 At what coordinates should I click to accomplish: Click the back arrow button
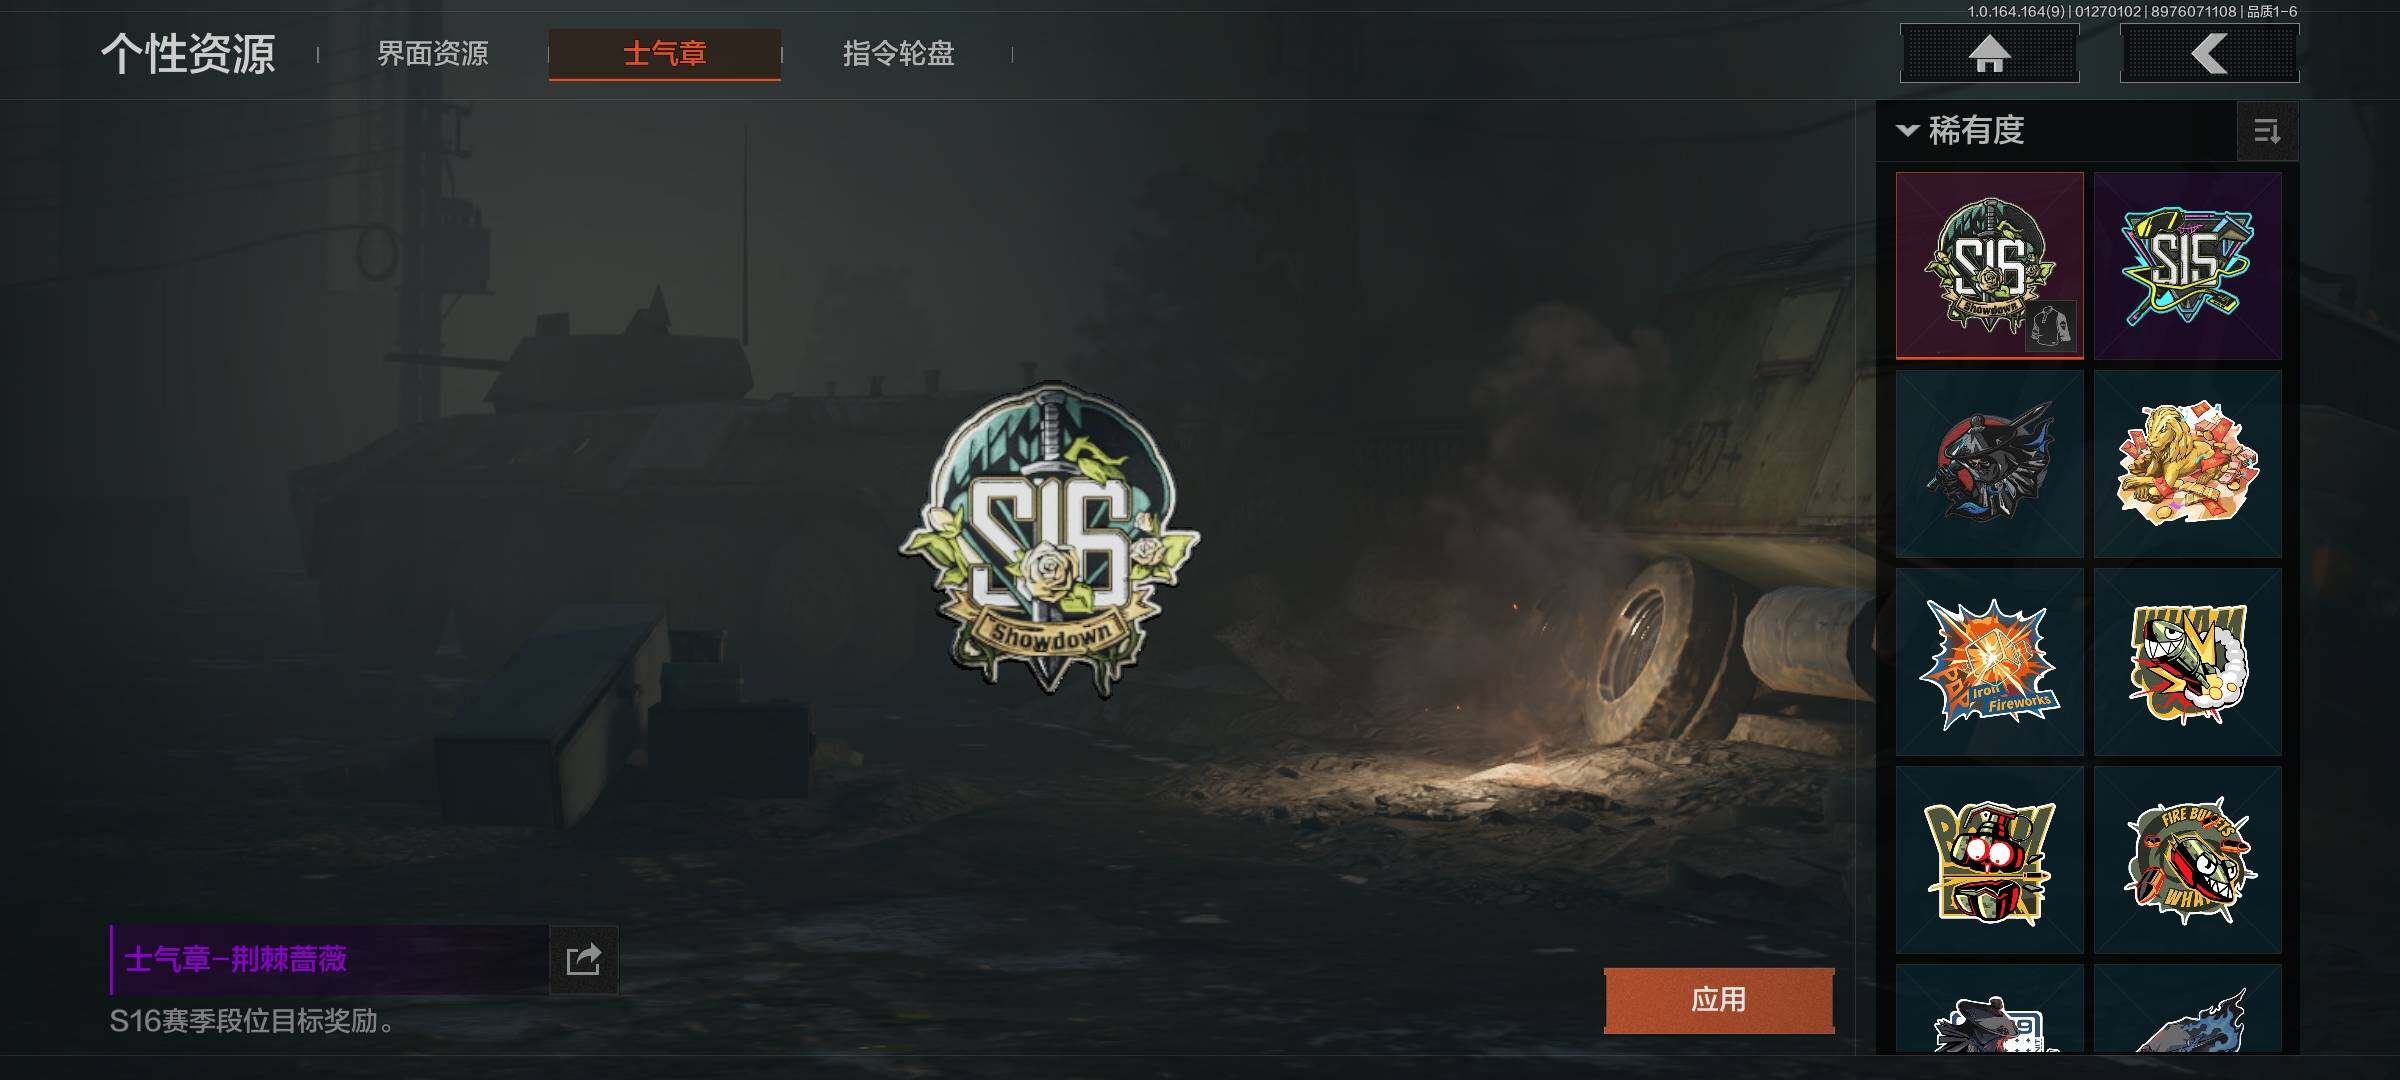click(x=2209, y=54)
